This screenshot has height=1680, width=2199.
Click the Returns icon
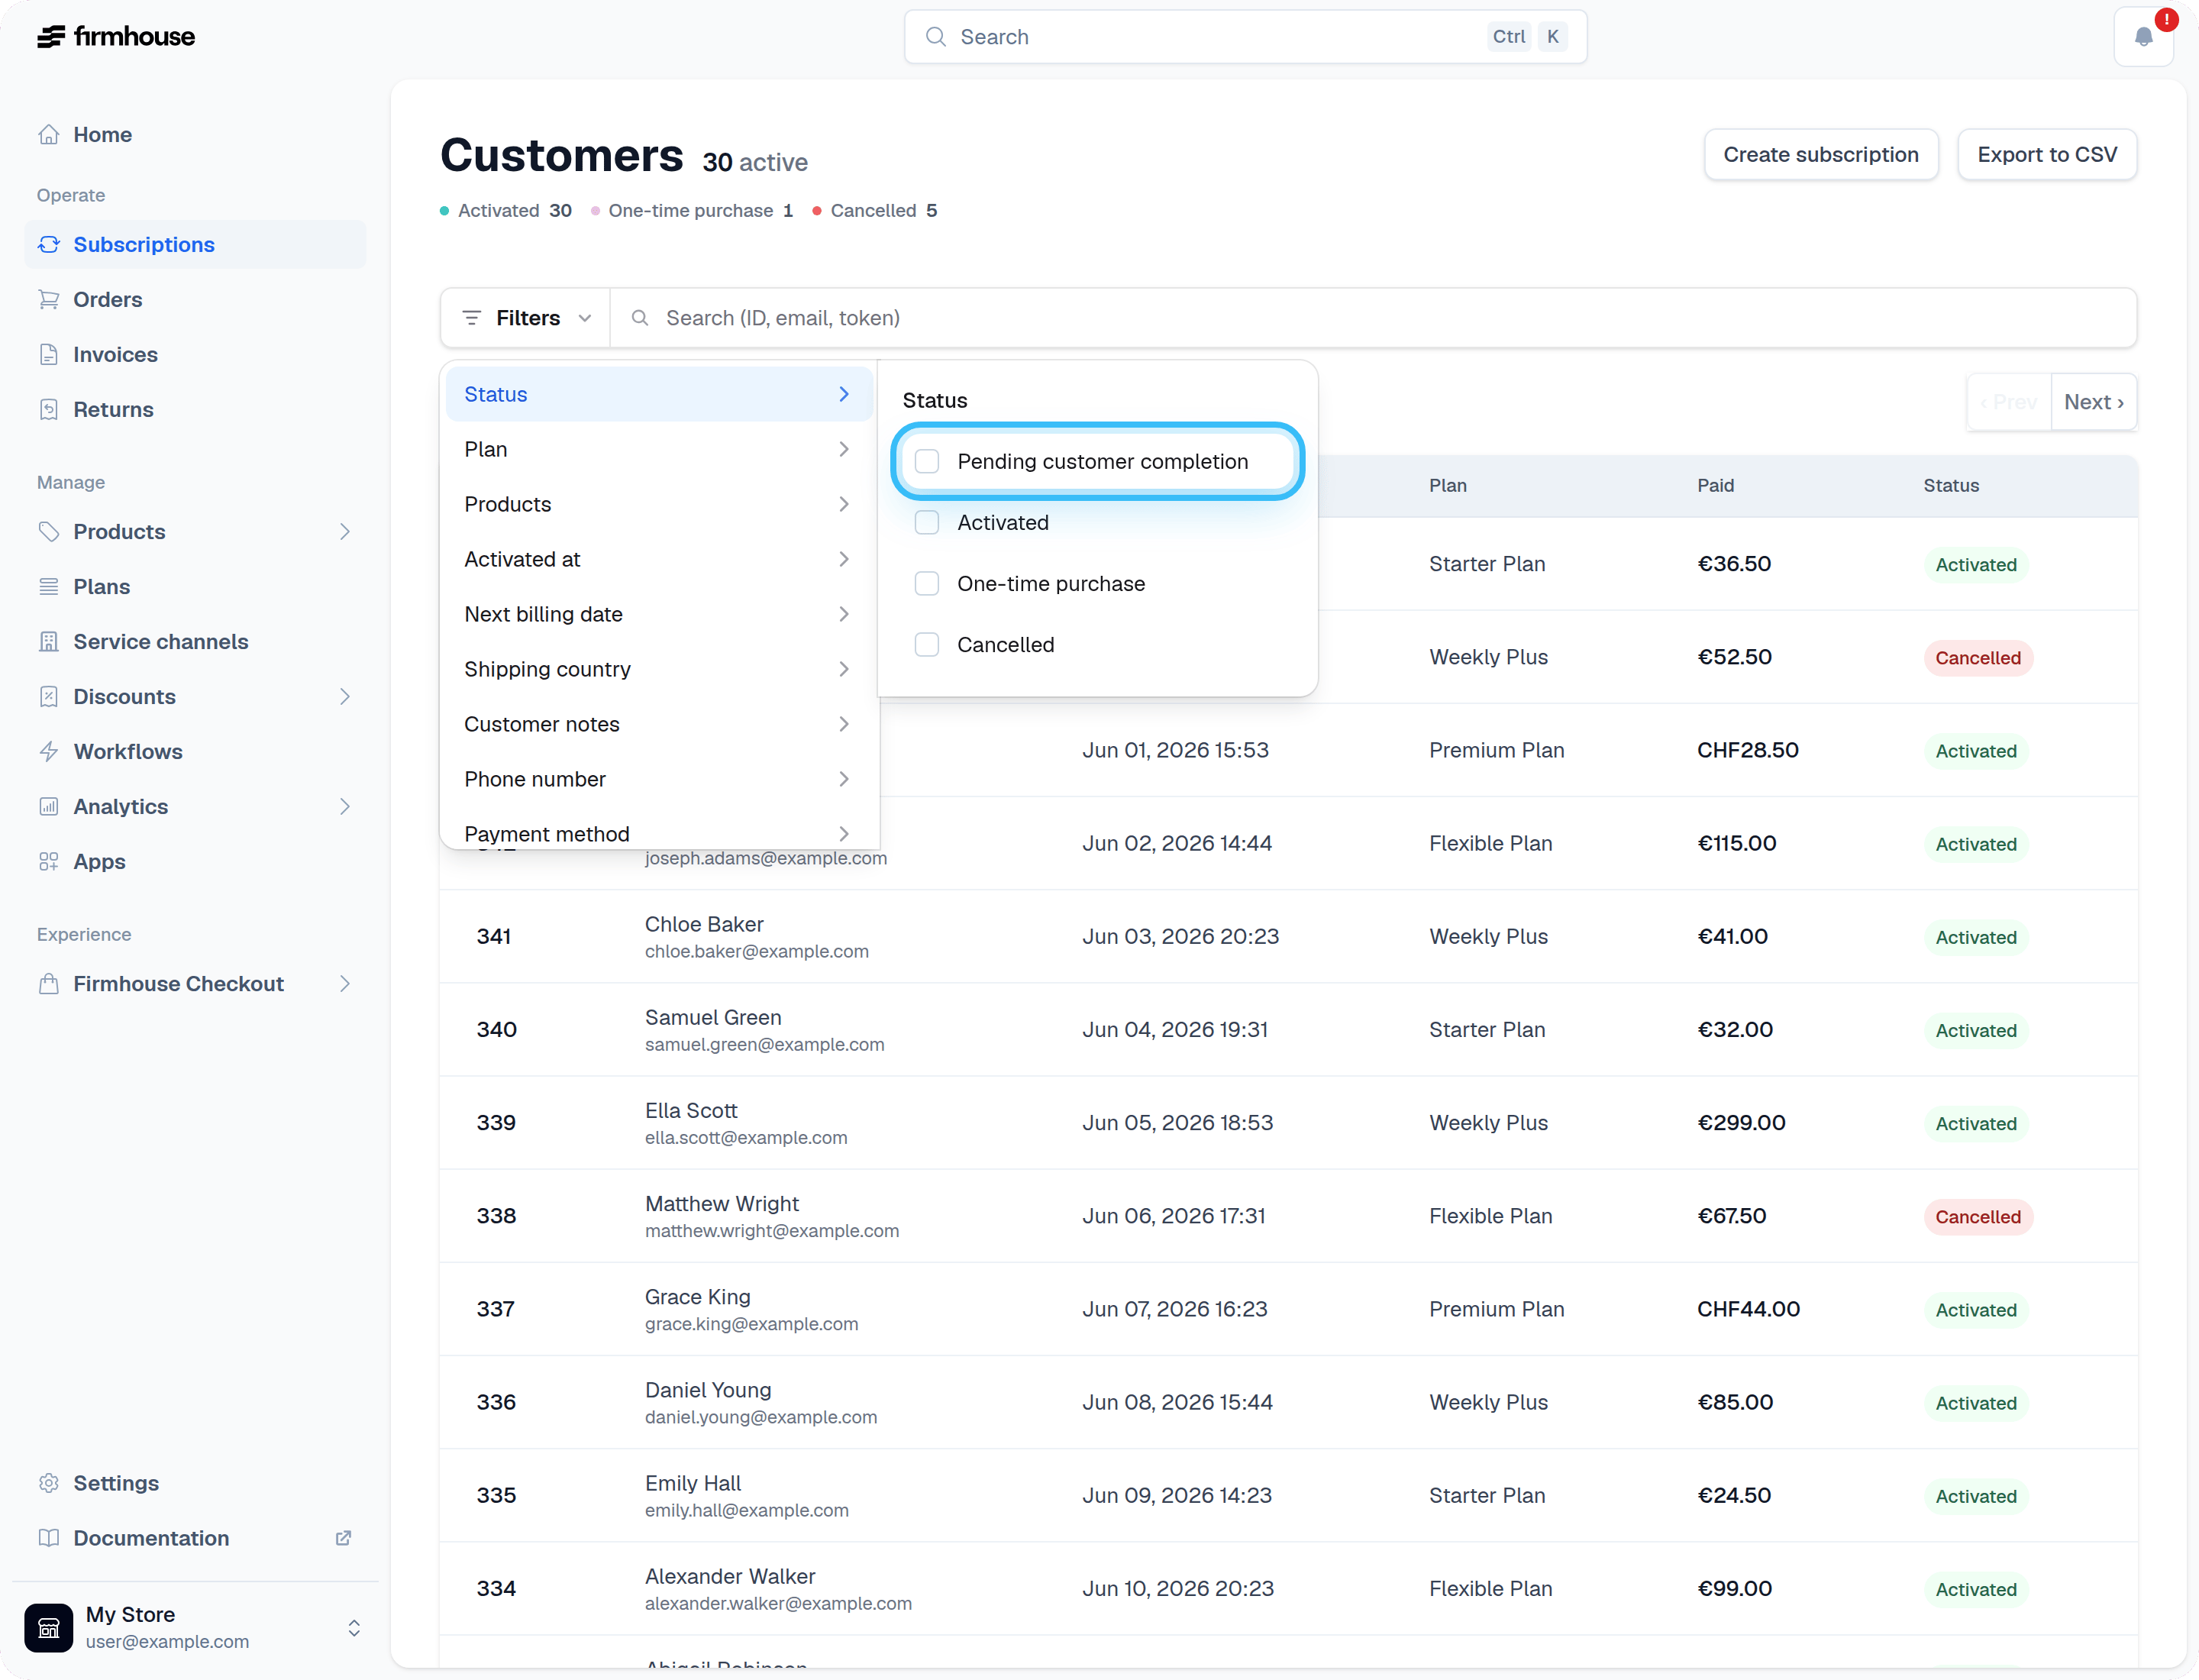pos(48,409)
